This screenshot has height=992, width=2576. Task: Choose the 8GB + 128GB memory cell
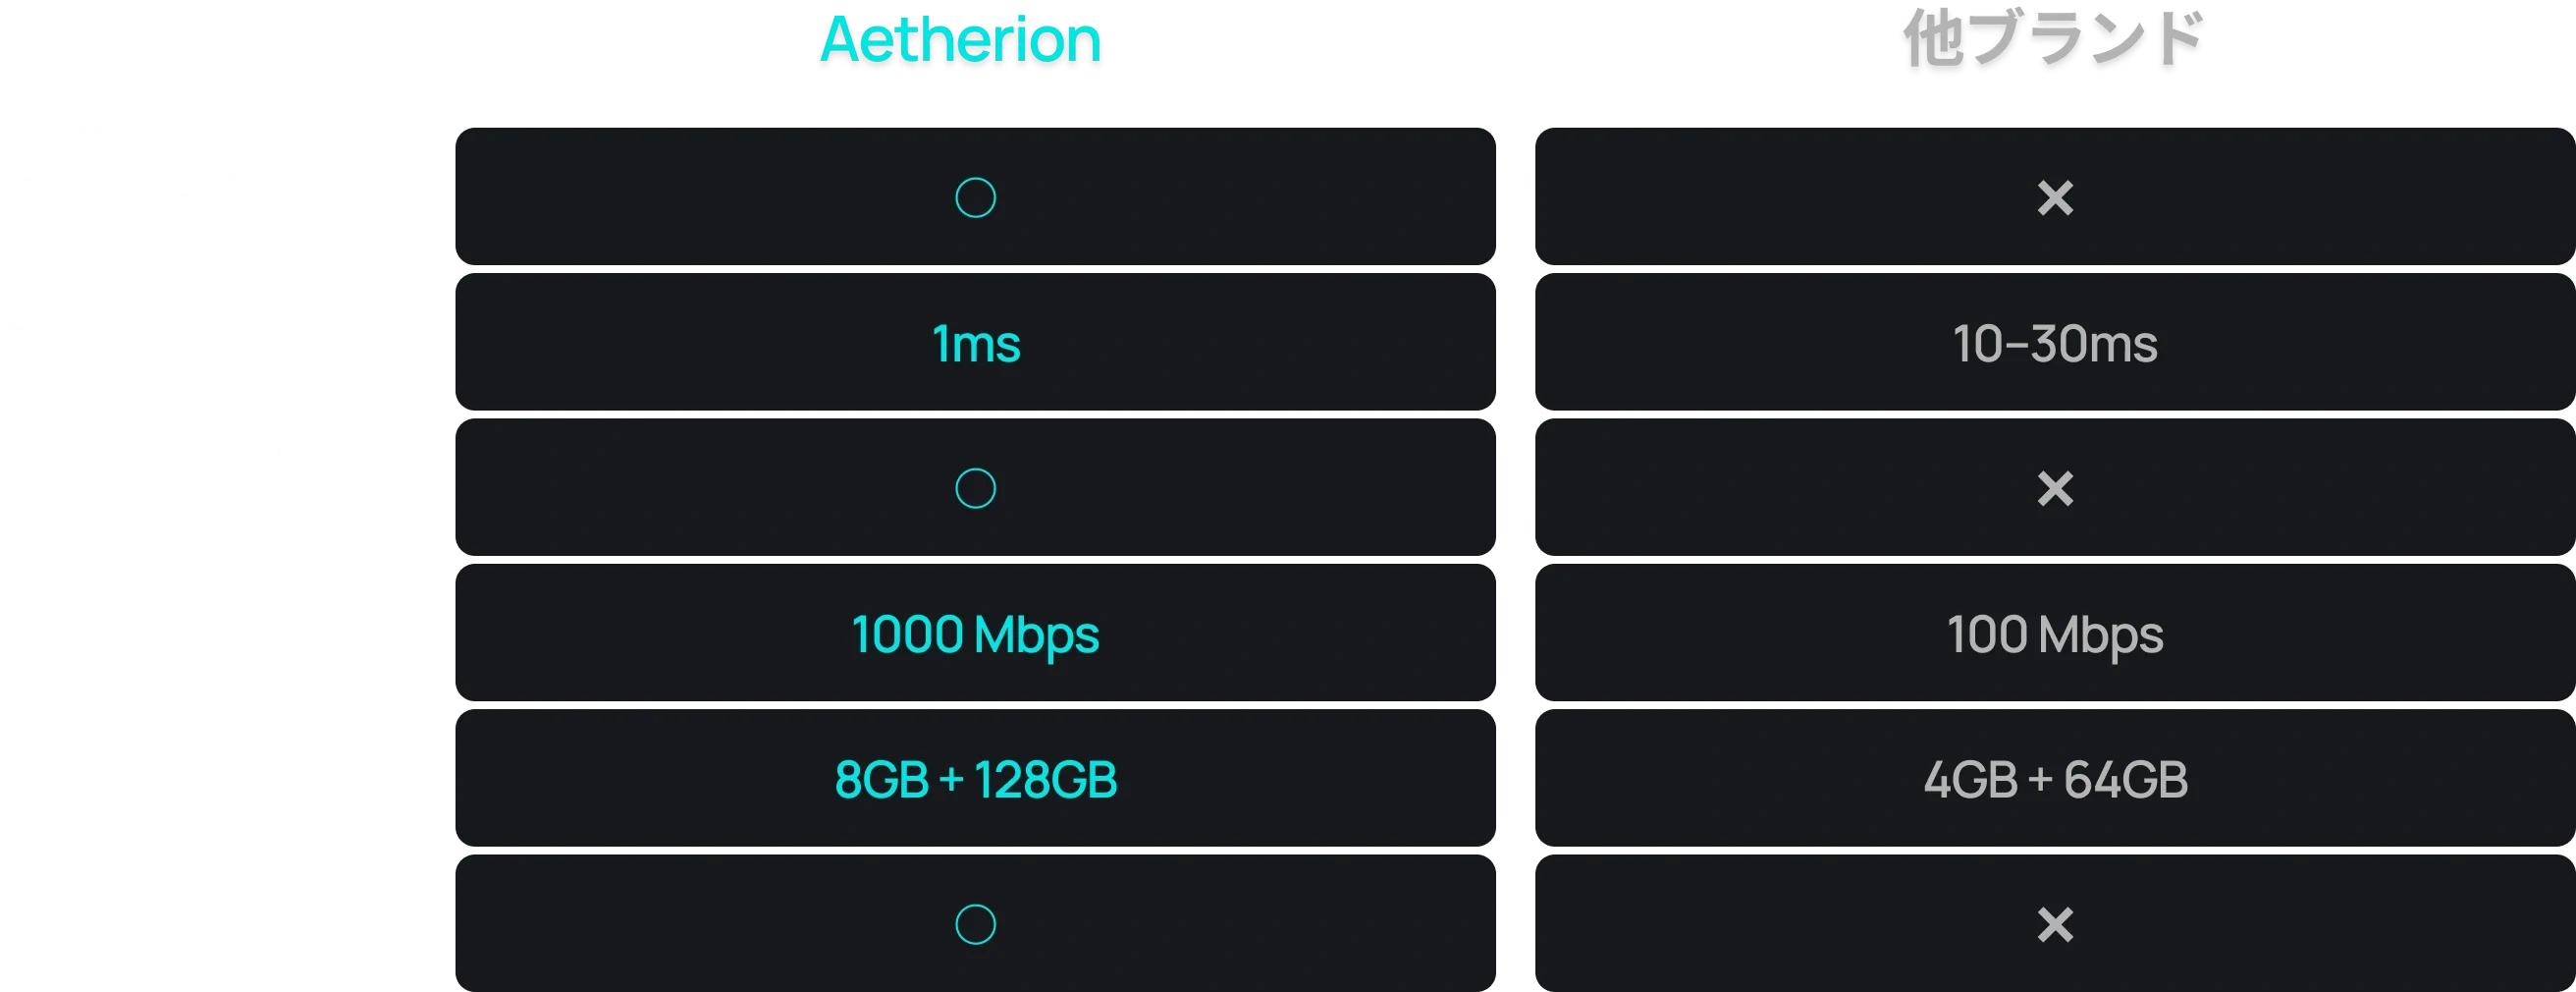975,778
